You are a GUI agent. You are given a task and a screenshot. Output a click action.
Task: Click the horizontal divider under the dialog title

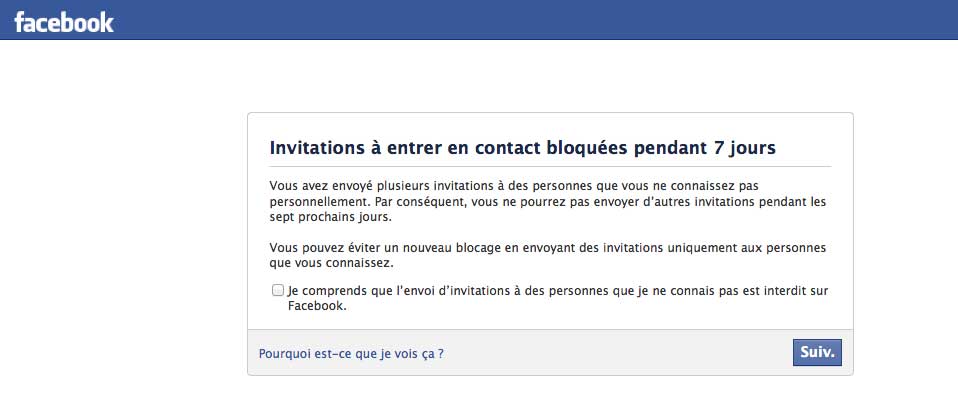550,166
